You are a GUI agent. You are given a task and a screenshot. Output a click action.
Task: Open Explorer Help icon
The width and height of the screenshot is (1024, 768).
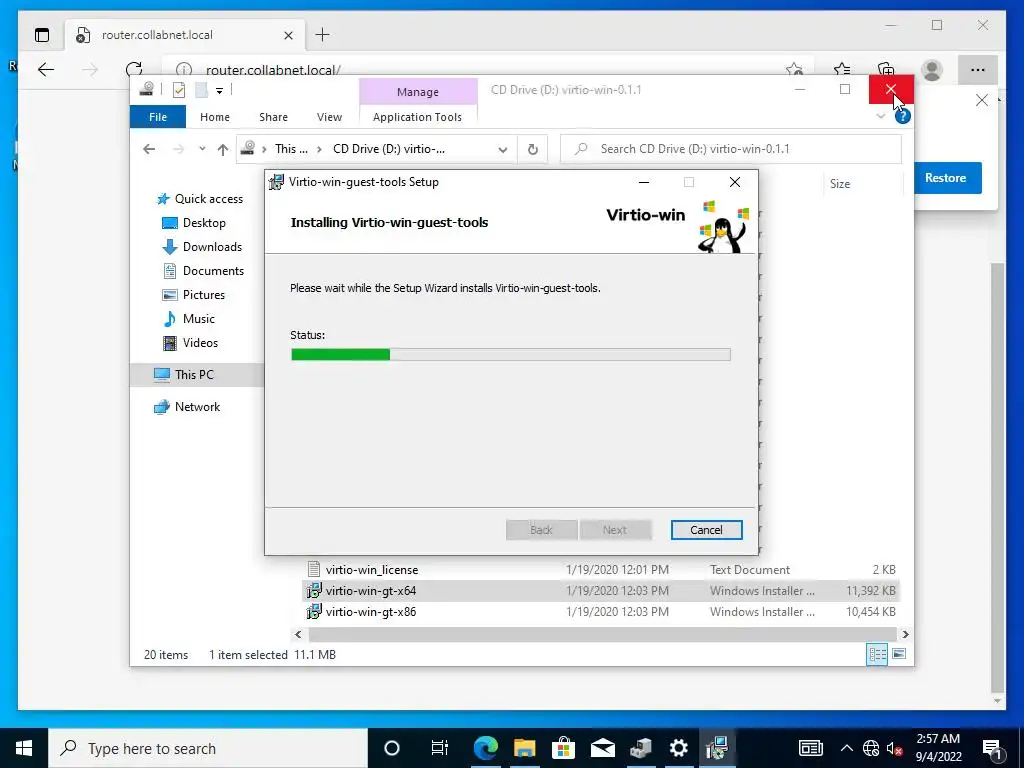point(903,116)
